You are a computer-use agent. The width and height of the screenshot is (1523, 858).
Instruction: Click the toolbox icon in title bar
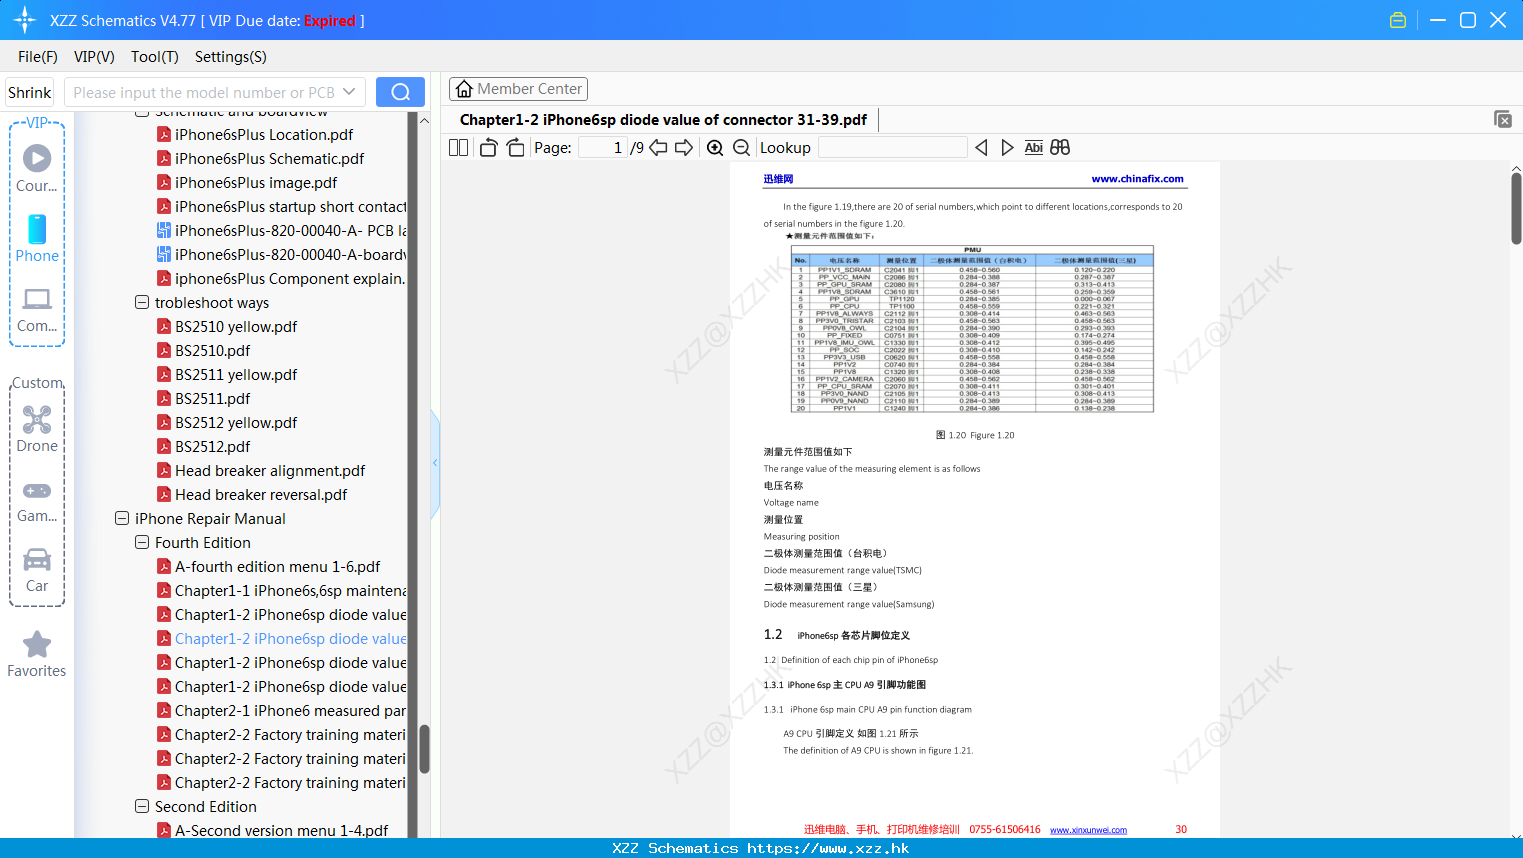coord(1398,20)
